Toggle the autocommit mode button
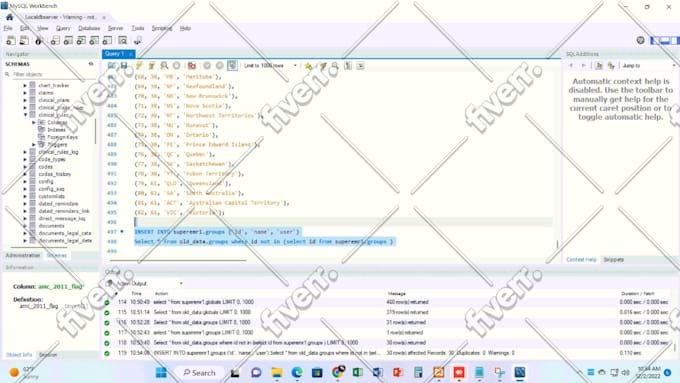Screen dimensions: 680x383 (x=232, y=65)
